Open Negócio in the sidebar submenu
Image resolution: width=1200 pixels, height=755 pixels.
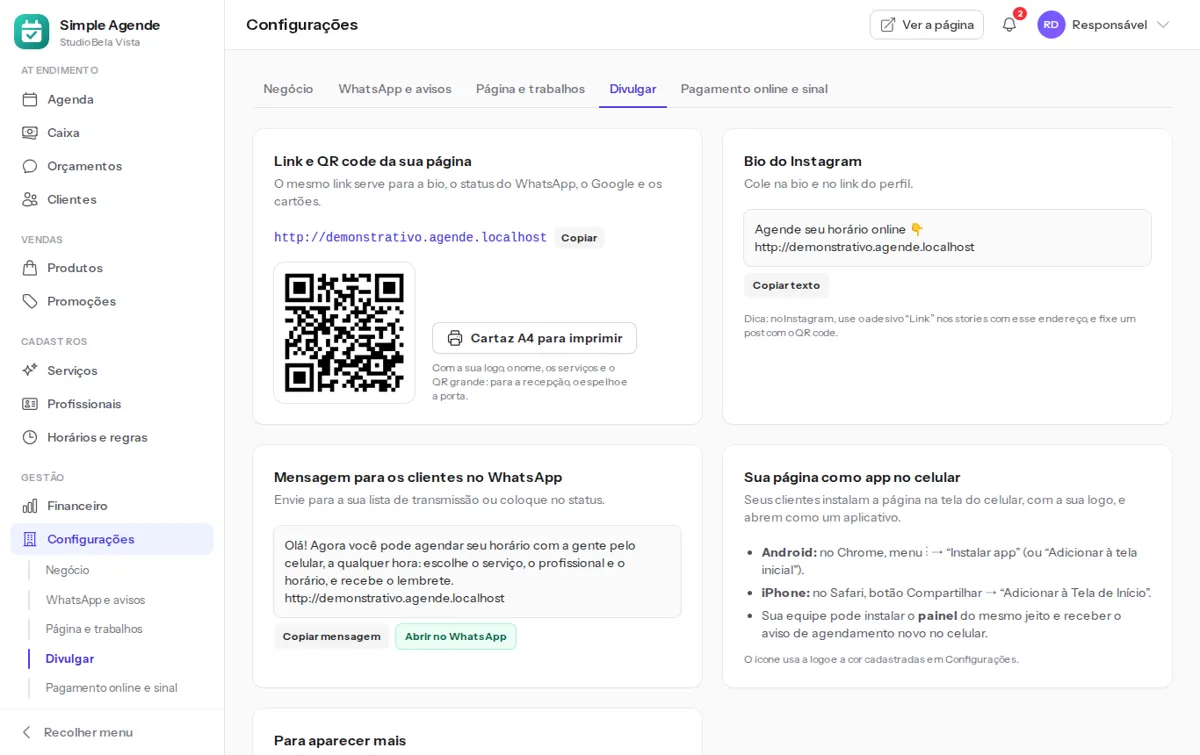pos(68,570)
